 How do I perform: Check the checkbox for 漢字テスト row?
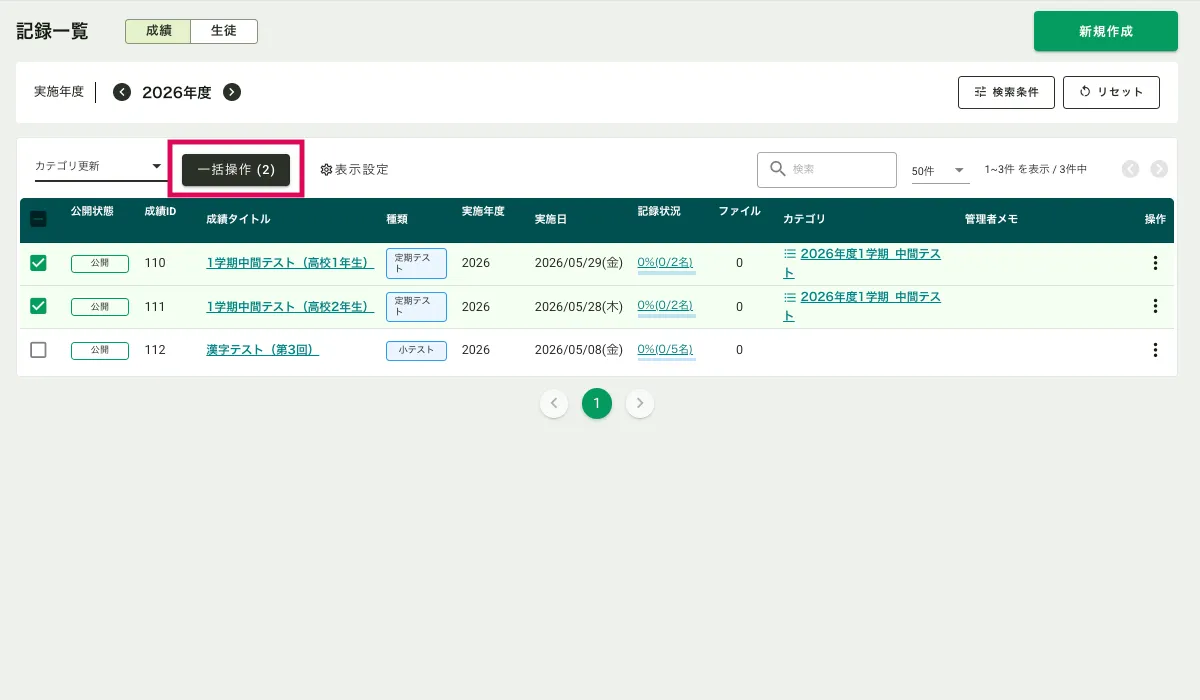(38, 350)
